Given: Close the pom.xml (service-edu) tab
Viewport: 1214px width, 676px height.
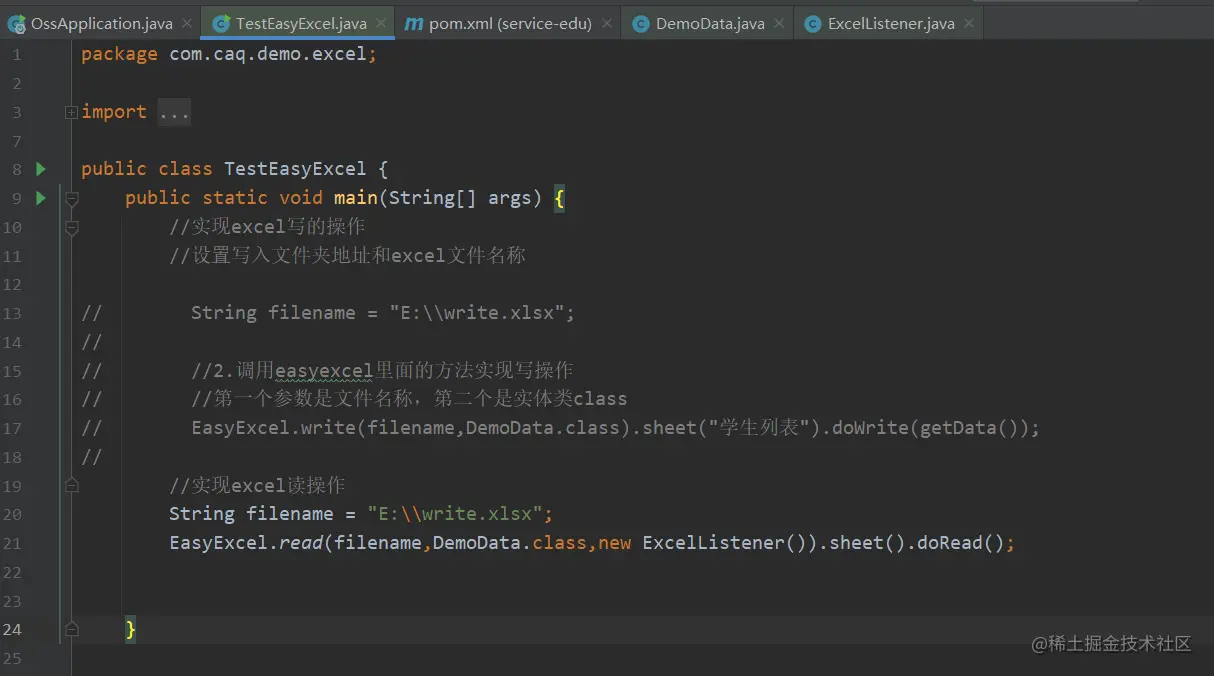Looking at the screenshot, I should pyautogui.click(x=606, y=23).
